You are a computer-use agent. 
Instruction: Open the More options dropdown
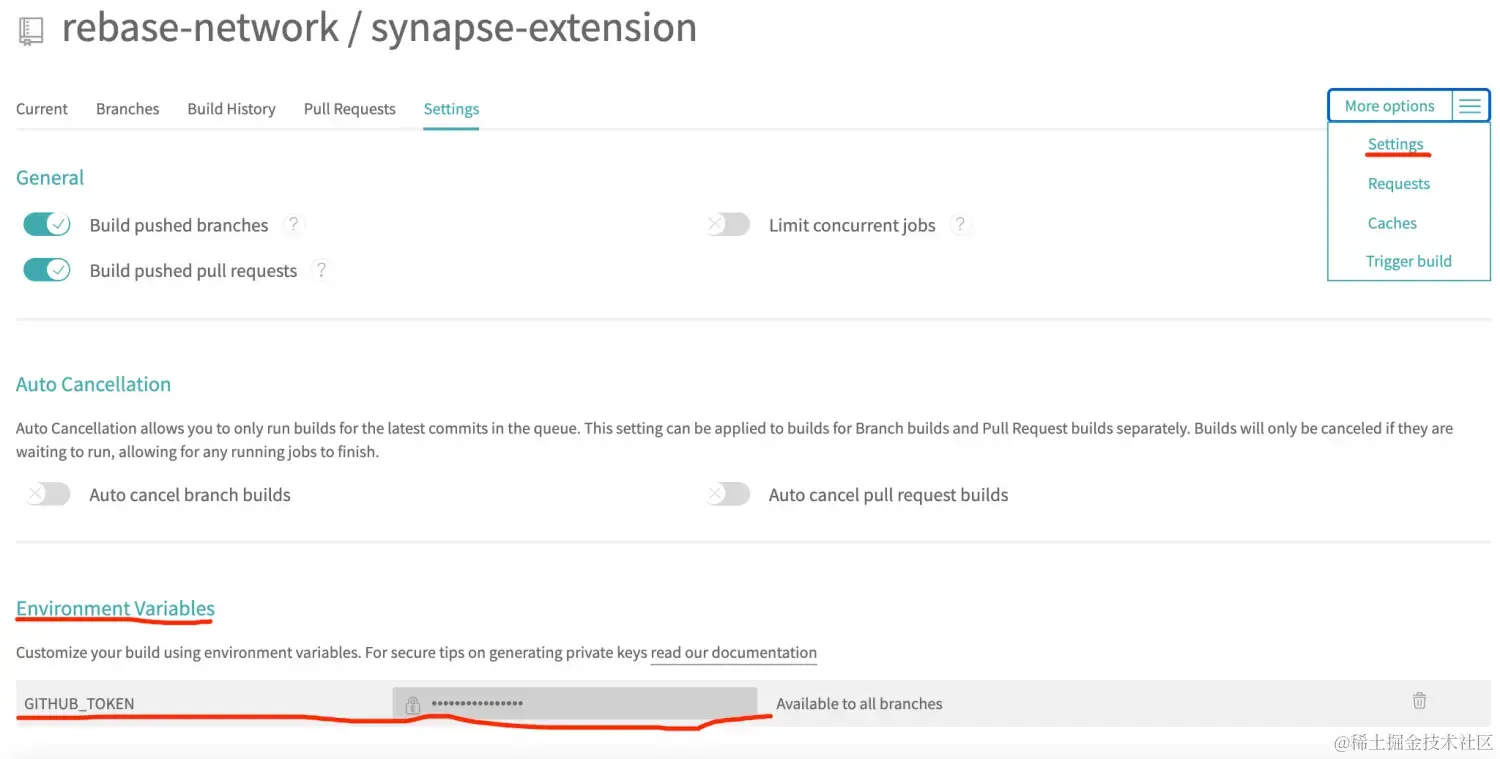[1389, 106]
